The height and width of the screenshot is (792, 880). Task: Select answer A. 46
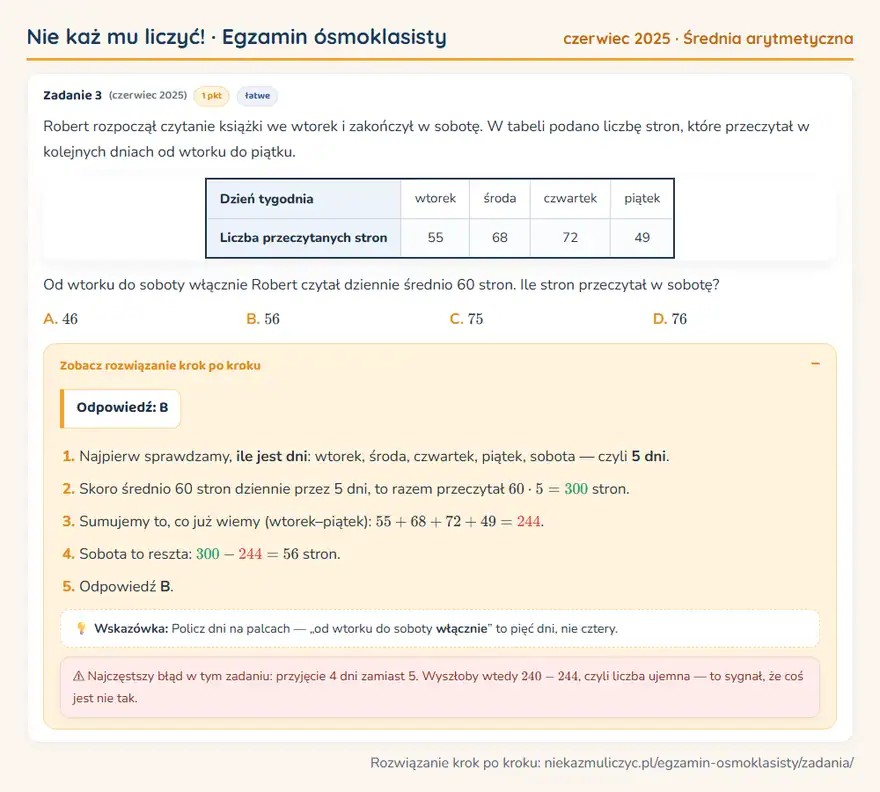click(x=61, y=319)
